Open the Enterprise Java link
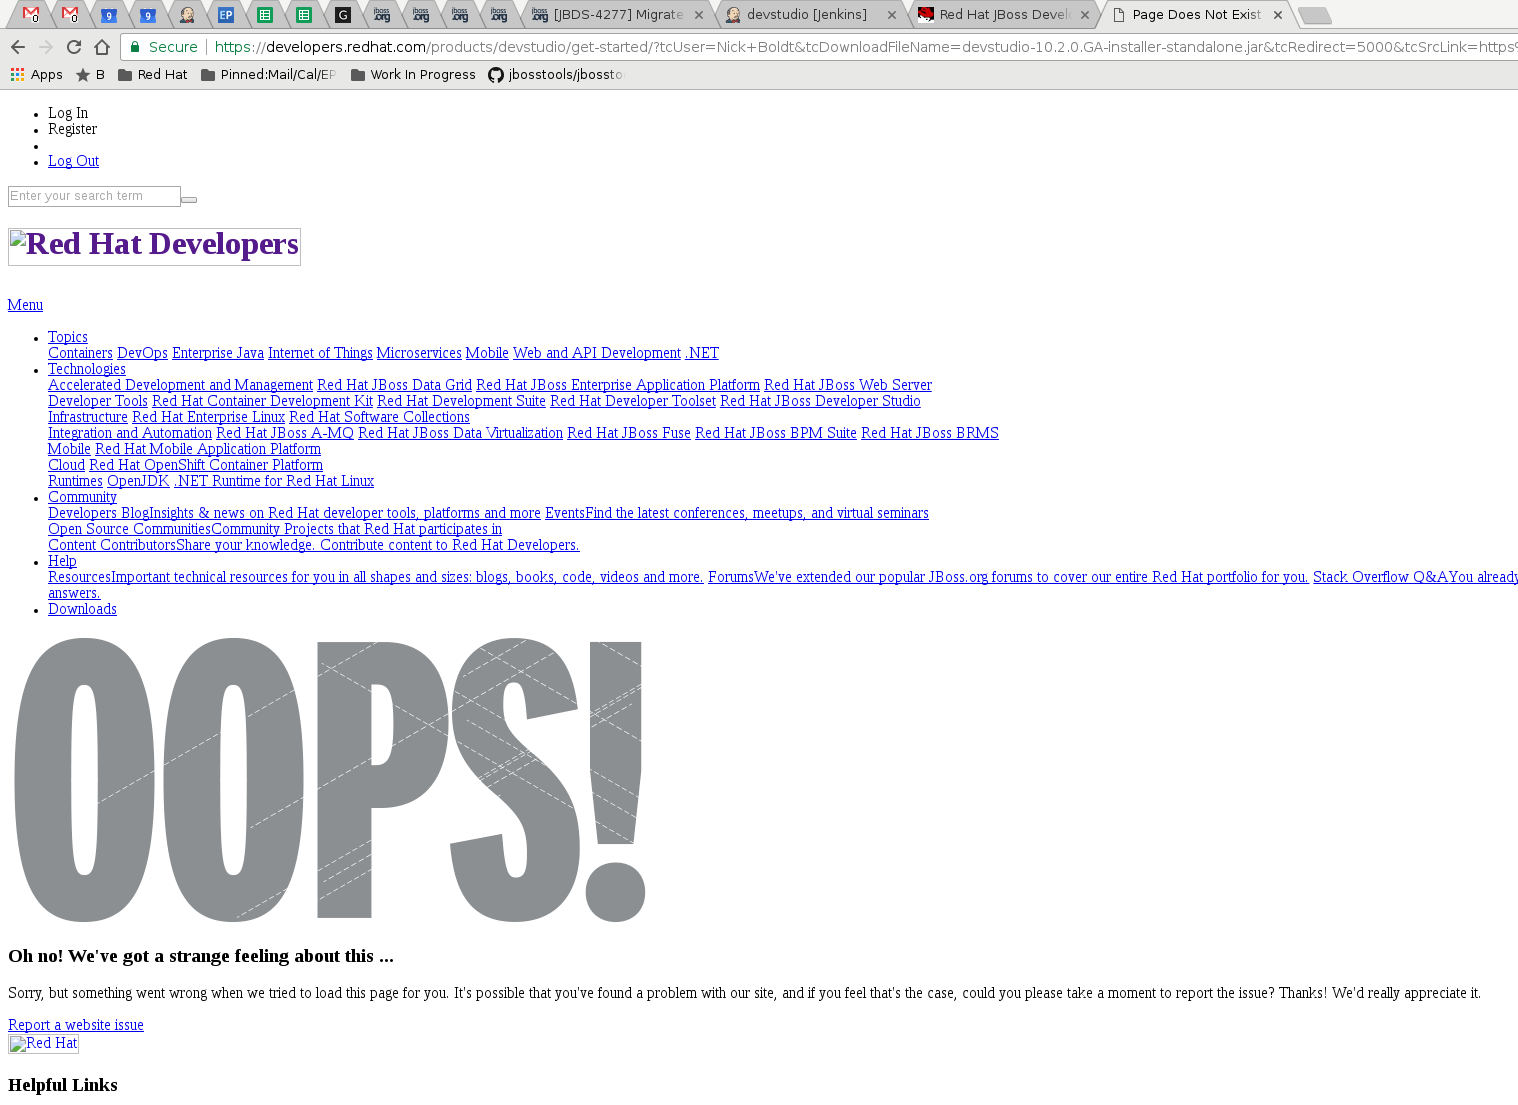Image resolution: width=1518 pixels, height=1105 pixels. pyautogui.click(x=218, y=353)
